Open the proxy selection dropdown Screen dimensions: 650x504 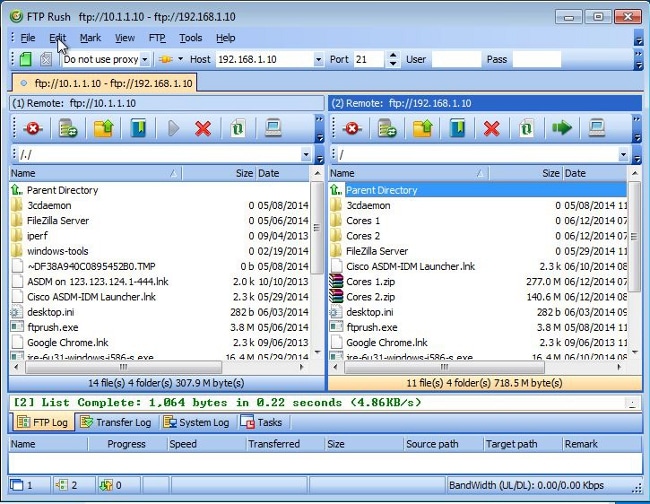click(145, 60)
